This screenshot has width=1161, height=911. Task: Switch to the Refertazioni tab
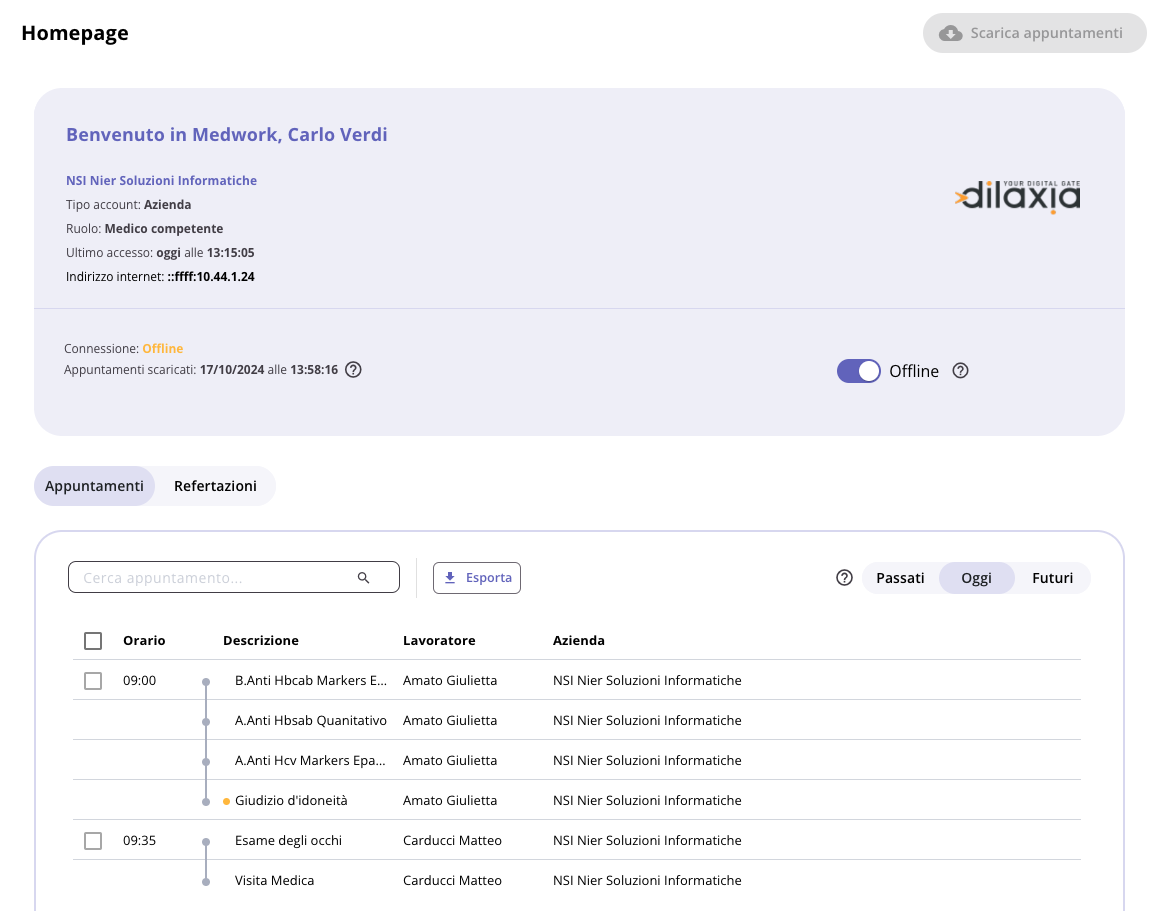tap(215, 485)
